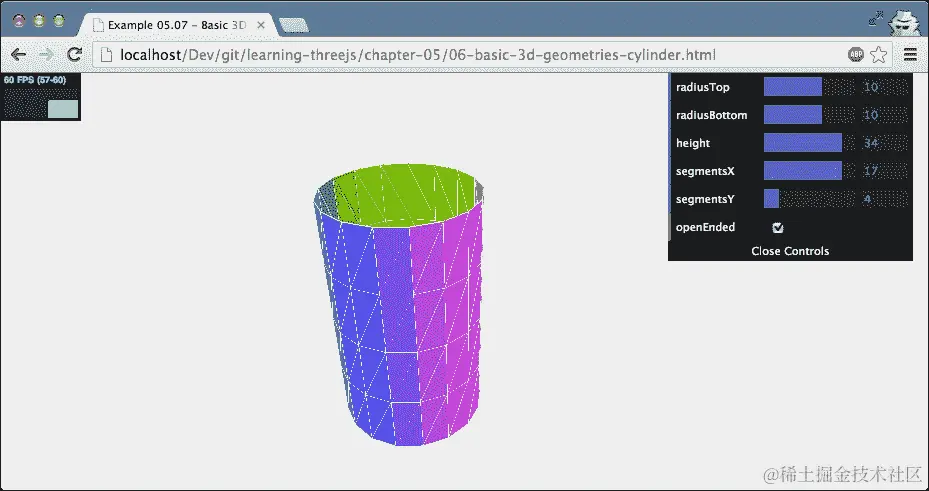The height and width of the screenshot is (491, 929).
Task: Click the Adblock Plus extension icon
Action: 856,55
